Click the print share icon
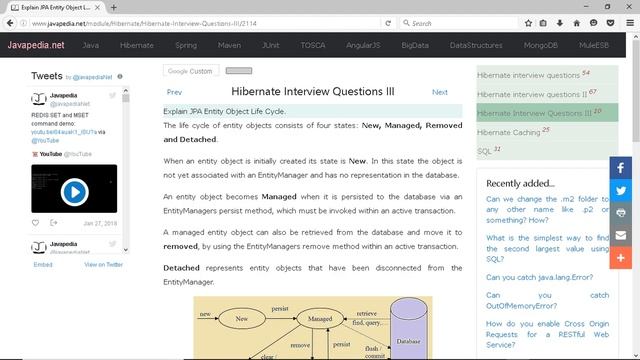The image size is (640, 360). pyautogui.click(x=620, y=213)
